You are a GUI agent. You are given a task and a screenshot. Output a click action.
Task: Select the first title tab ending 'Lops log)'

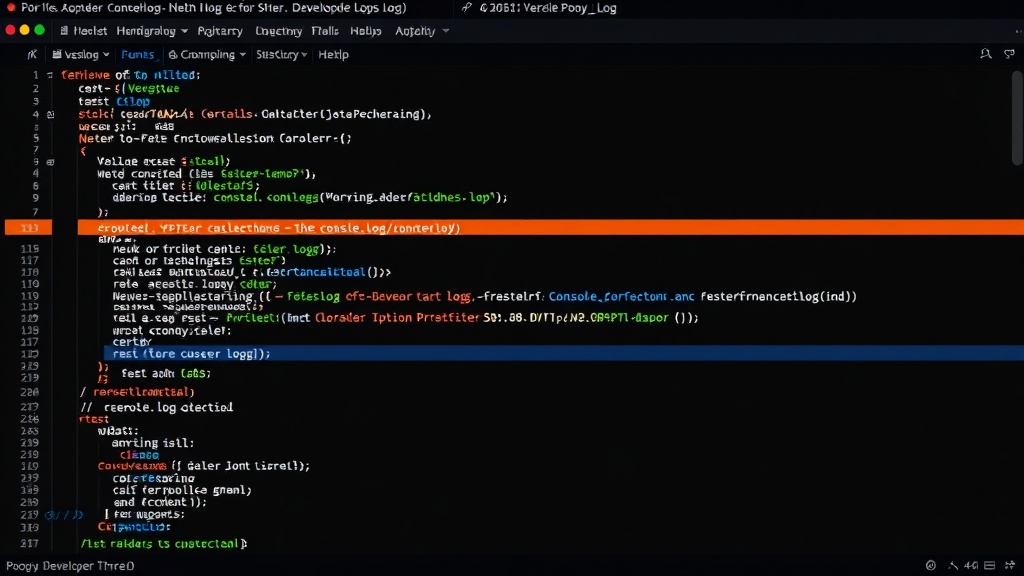(x=214, y=8)
